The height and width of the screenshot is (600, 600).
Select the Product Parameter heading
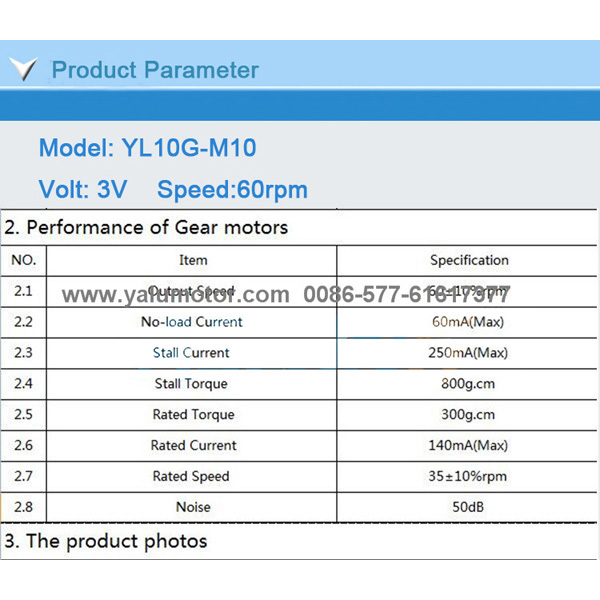155,70
